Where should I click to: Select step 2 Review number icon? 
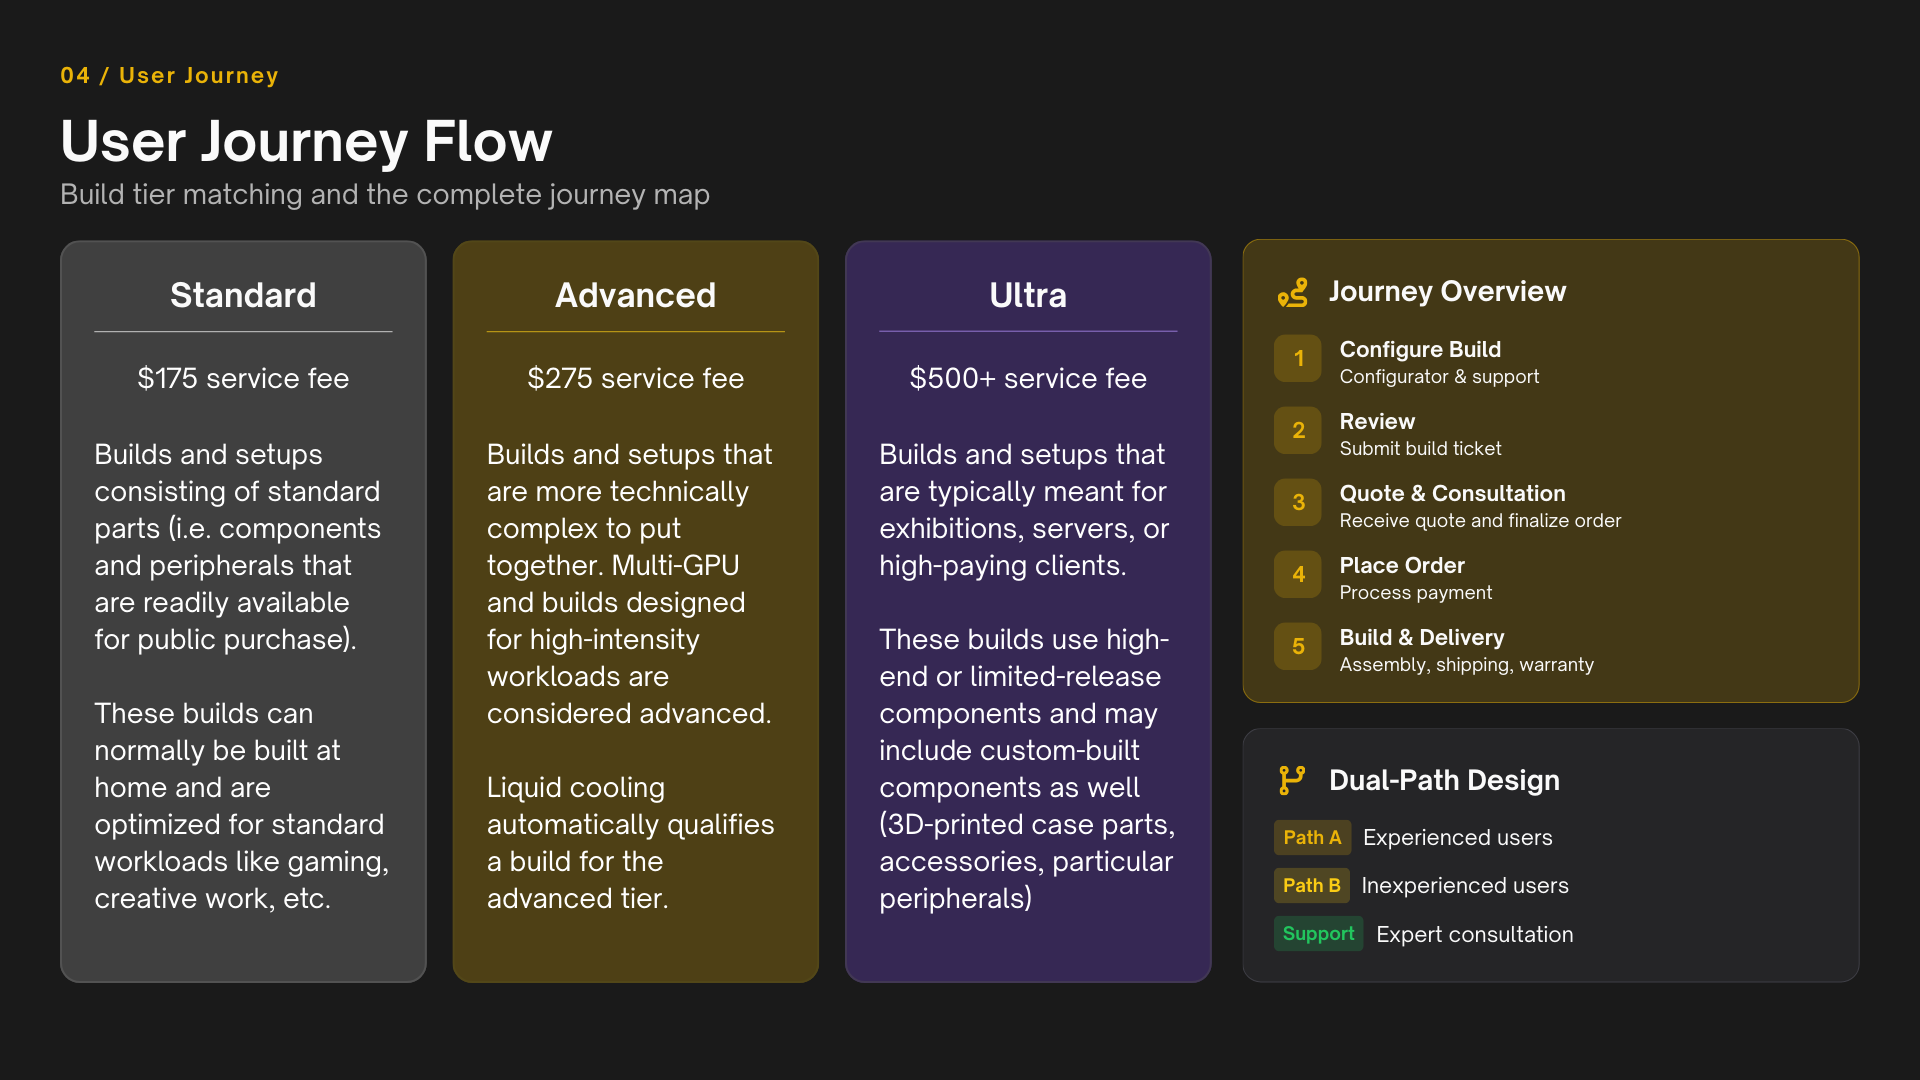click(x=1297, y=430)
